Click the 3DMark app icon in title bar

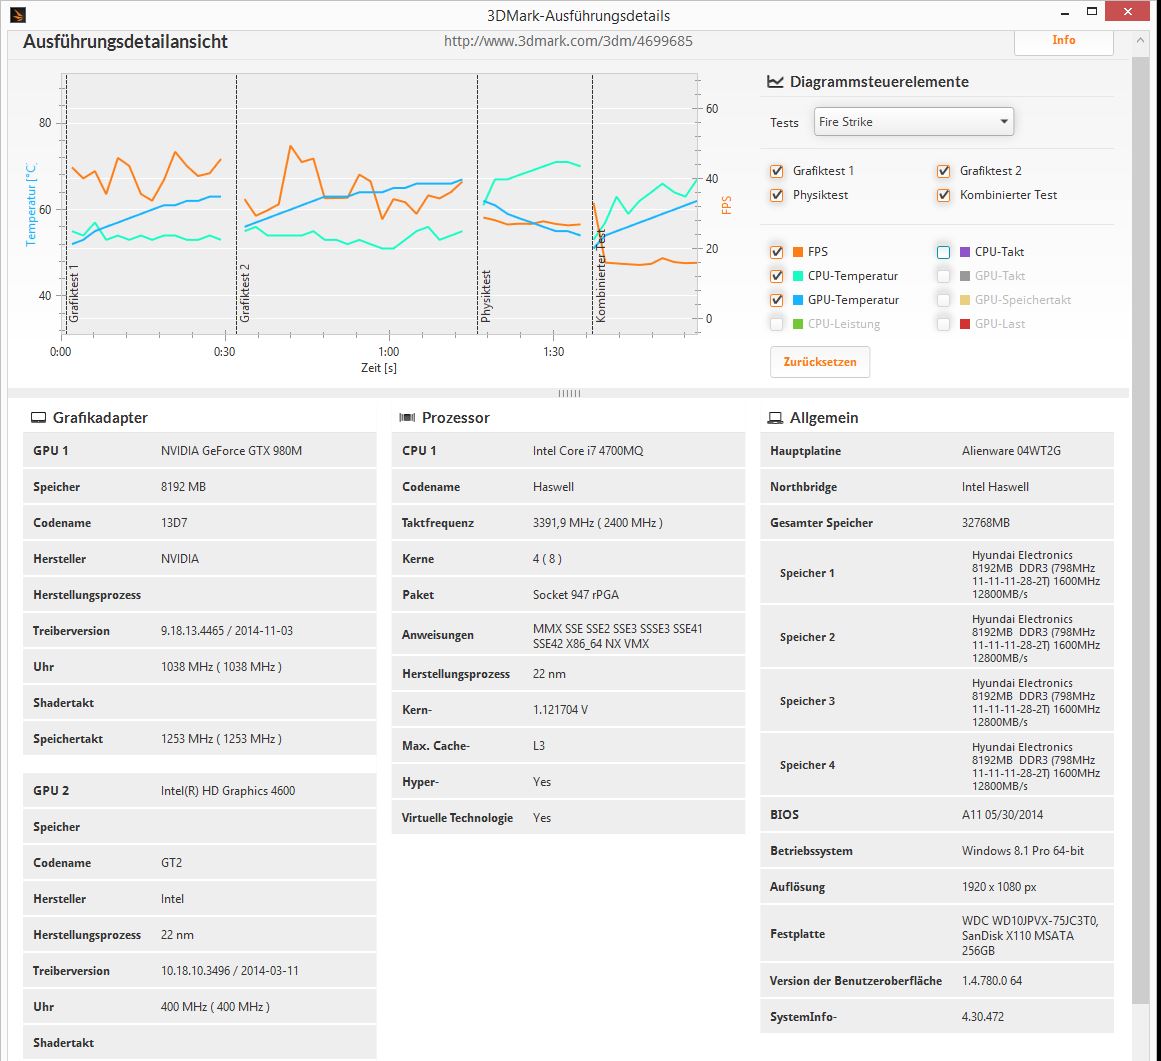(17, 14)
